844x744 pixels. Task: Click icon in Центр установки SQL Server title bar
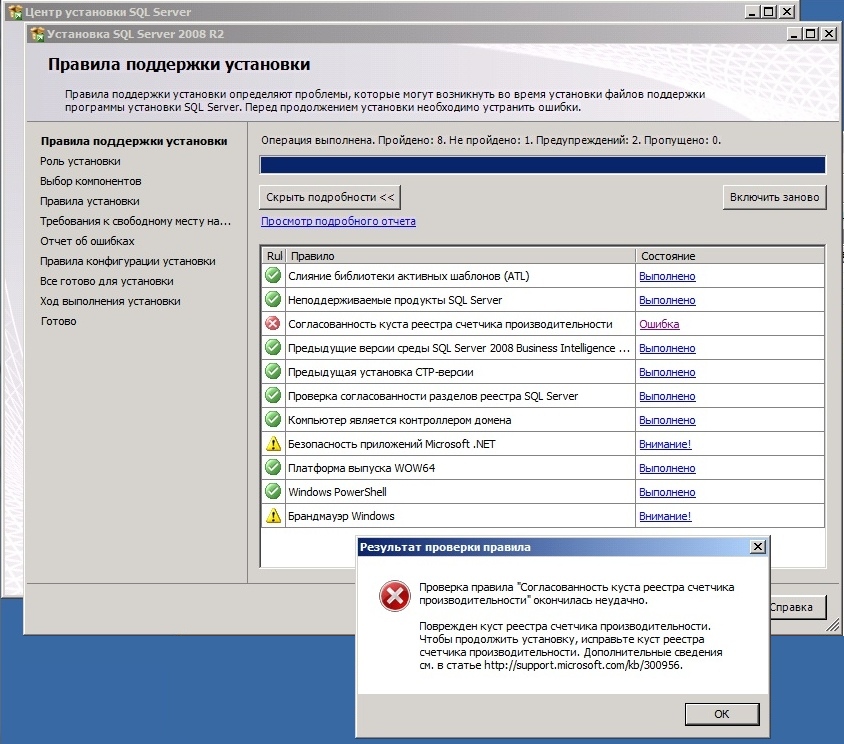coord(15,12)
